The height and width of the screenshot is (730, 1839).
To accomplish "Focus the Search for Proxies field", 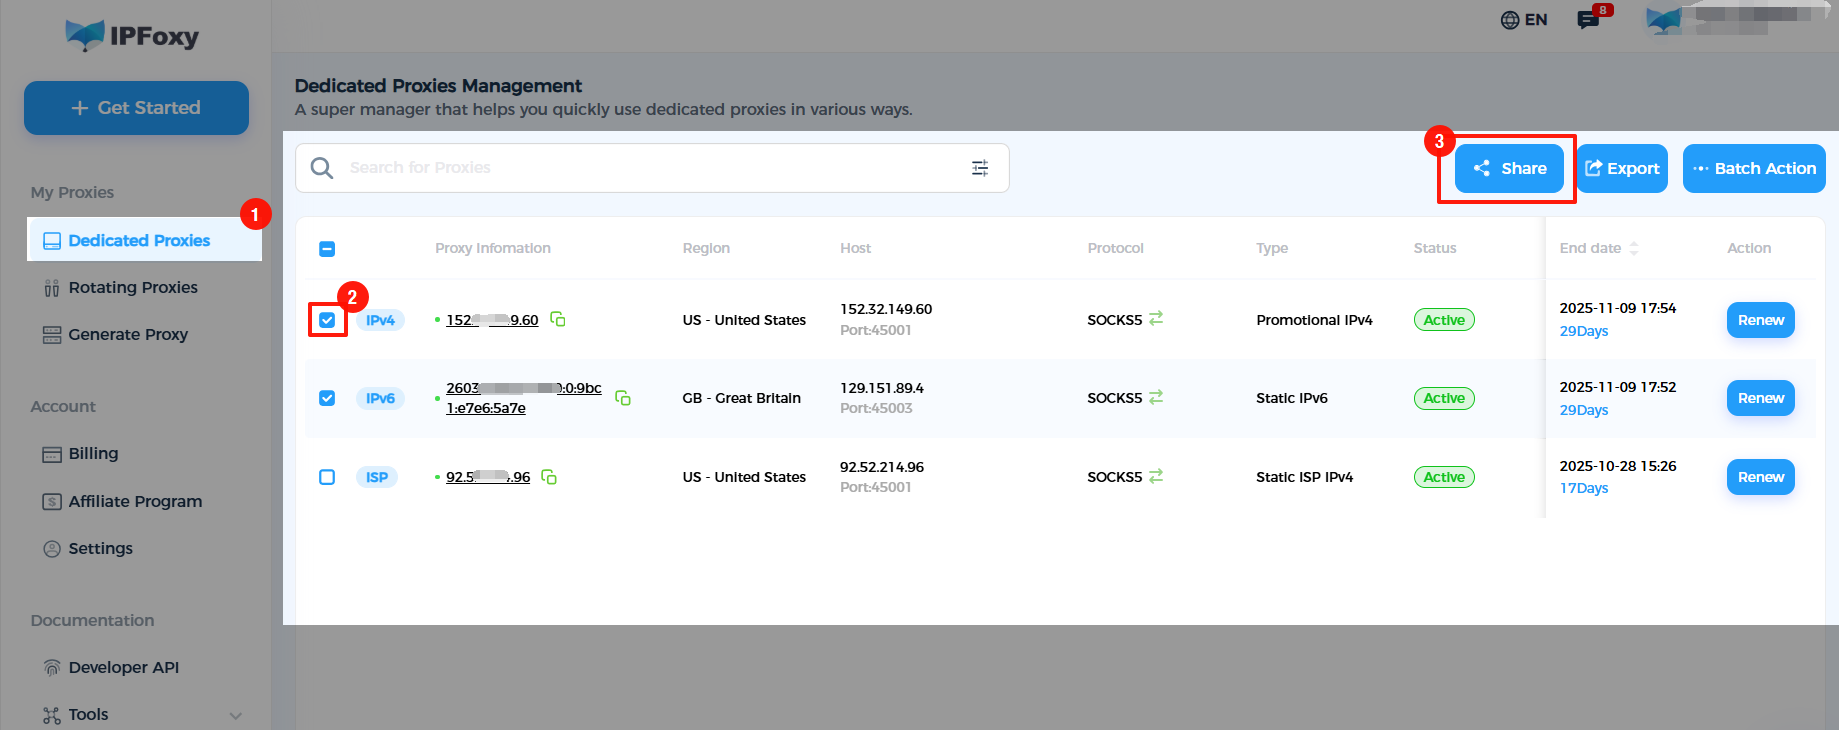I will pyautogui.click(x=652, y=168).
